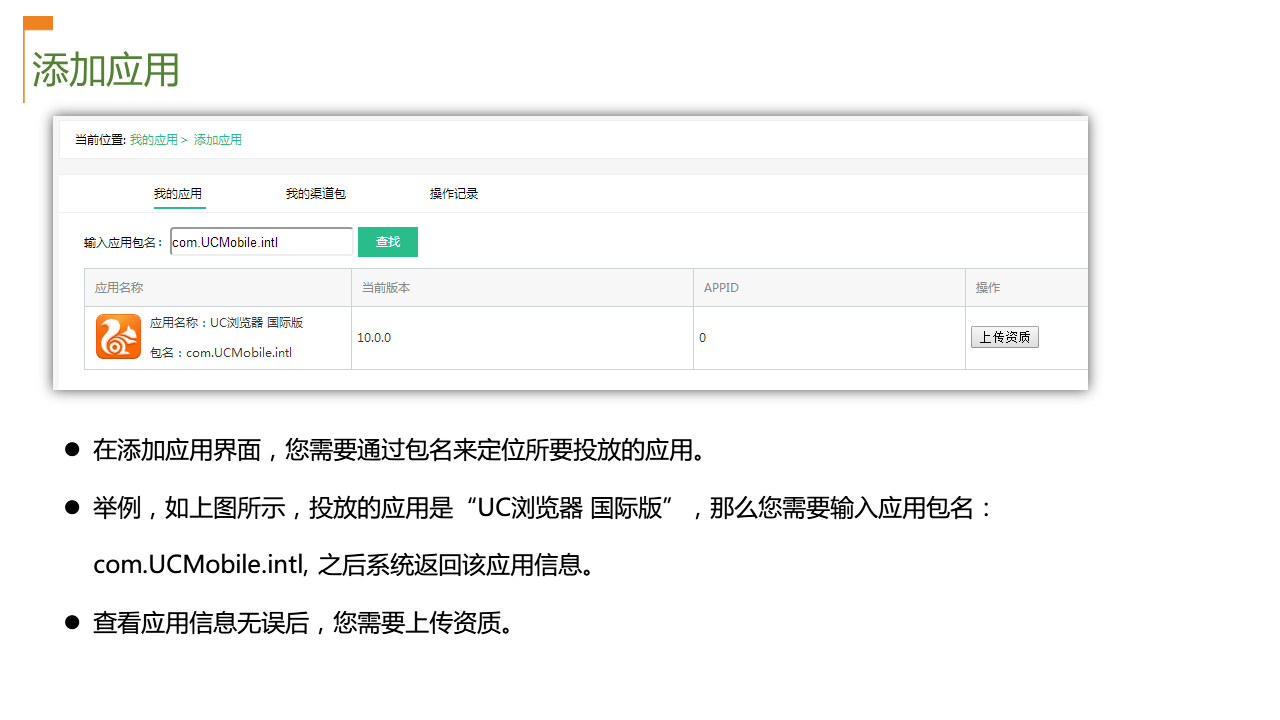Switch to the 我的渠道包 tab
1280x720 pixels.
315,194
